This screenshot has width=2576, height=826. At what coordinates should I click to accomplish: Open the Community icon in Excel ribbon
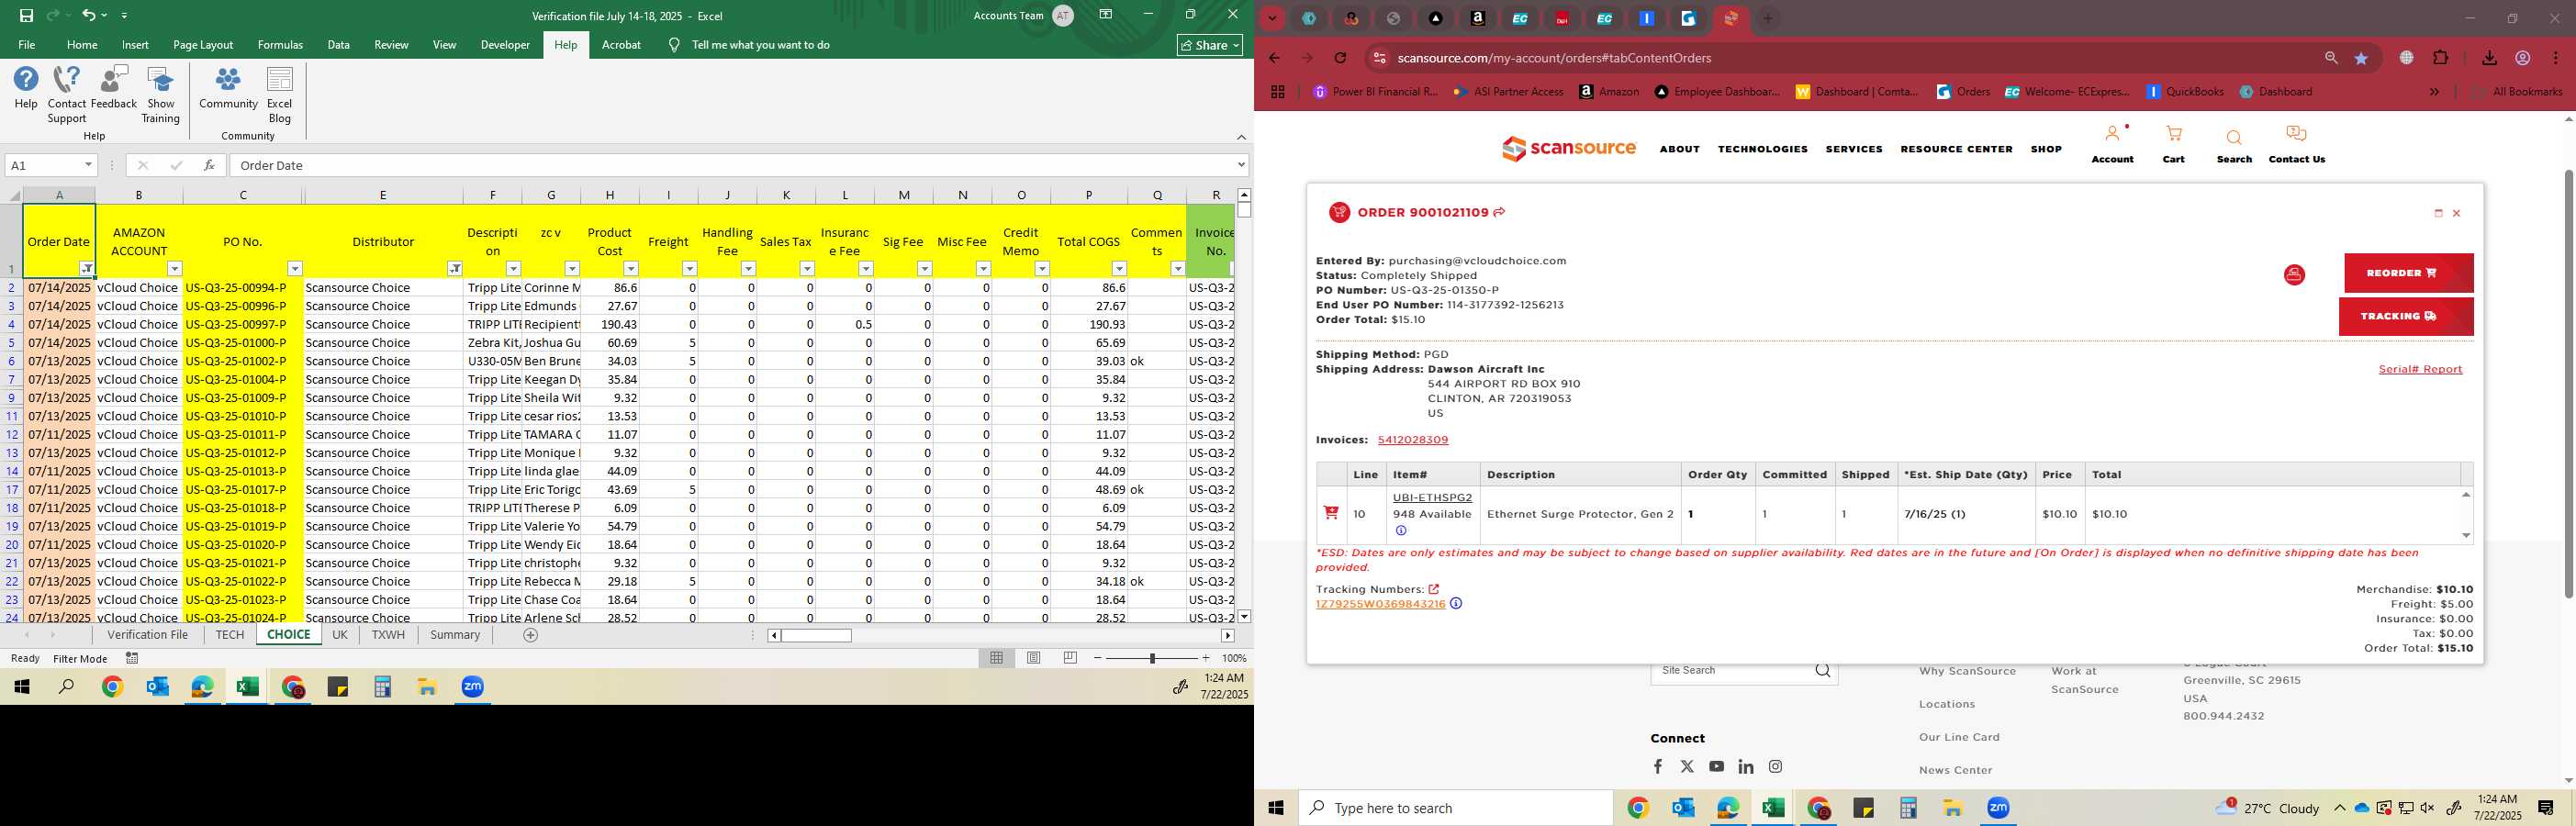click(228, 88)
